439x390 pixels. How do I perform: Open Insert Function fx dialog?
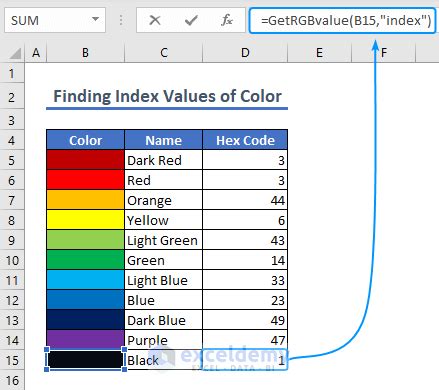point(227,20)
